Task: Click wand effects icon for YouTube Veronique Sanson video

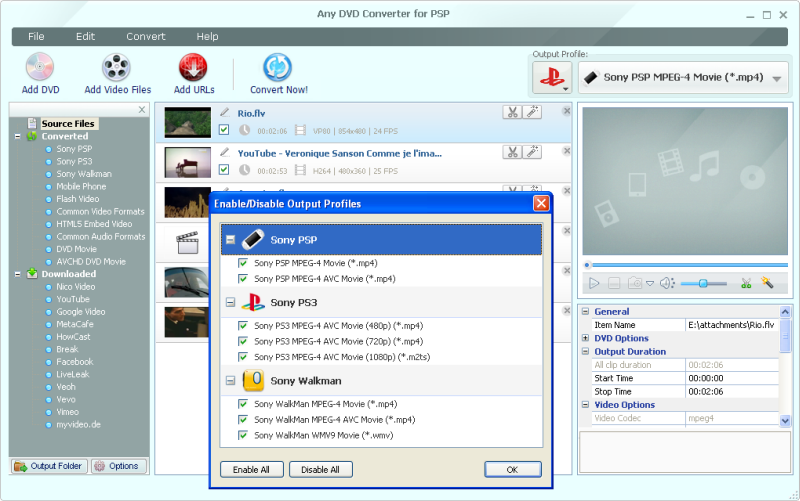Action: (x=532, y=152)
